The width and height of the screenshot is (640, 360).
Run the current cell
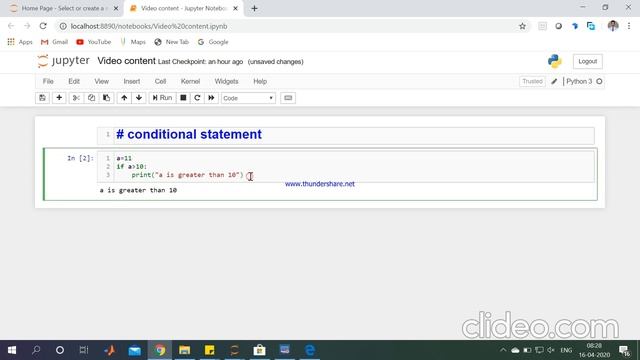(162, 98)
